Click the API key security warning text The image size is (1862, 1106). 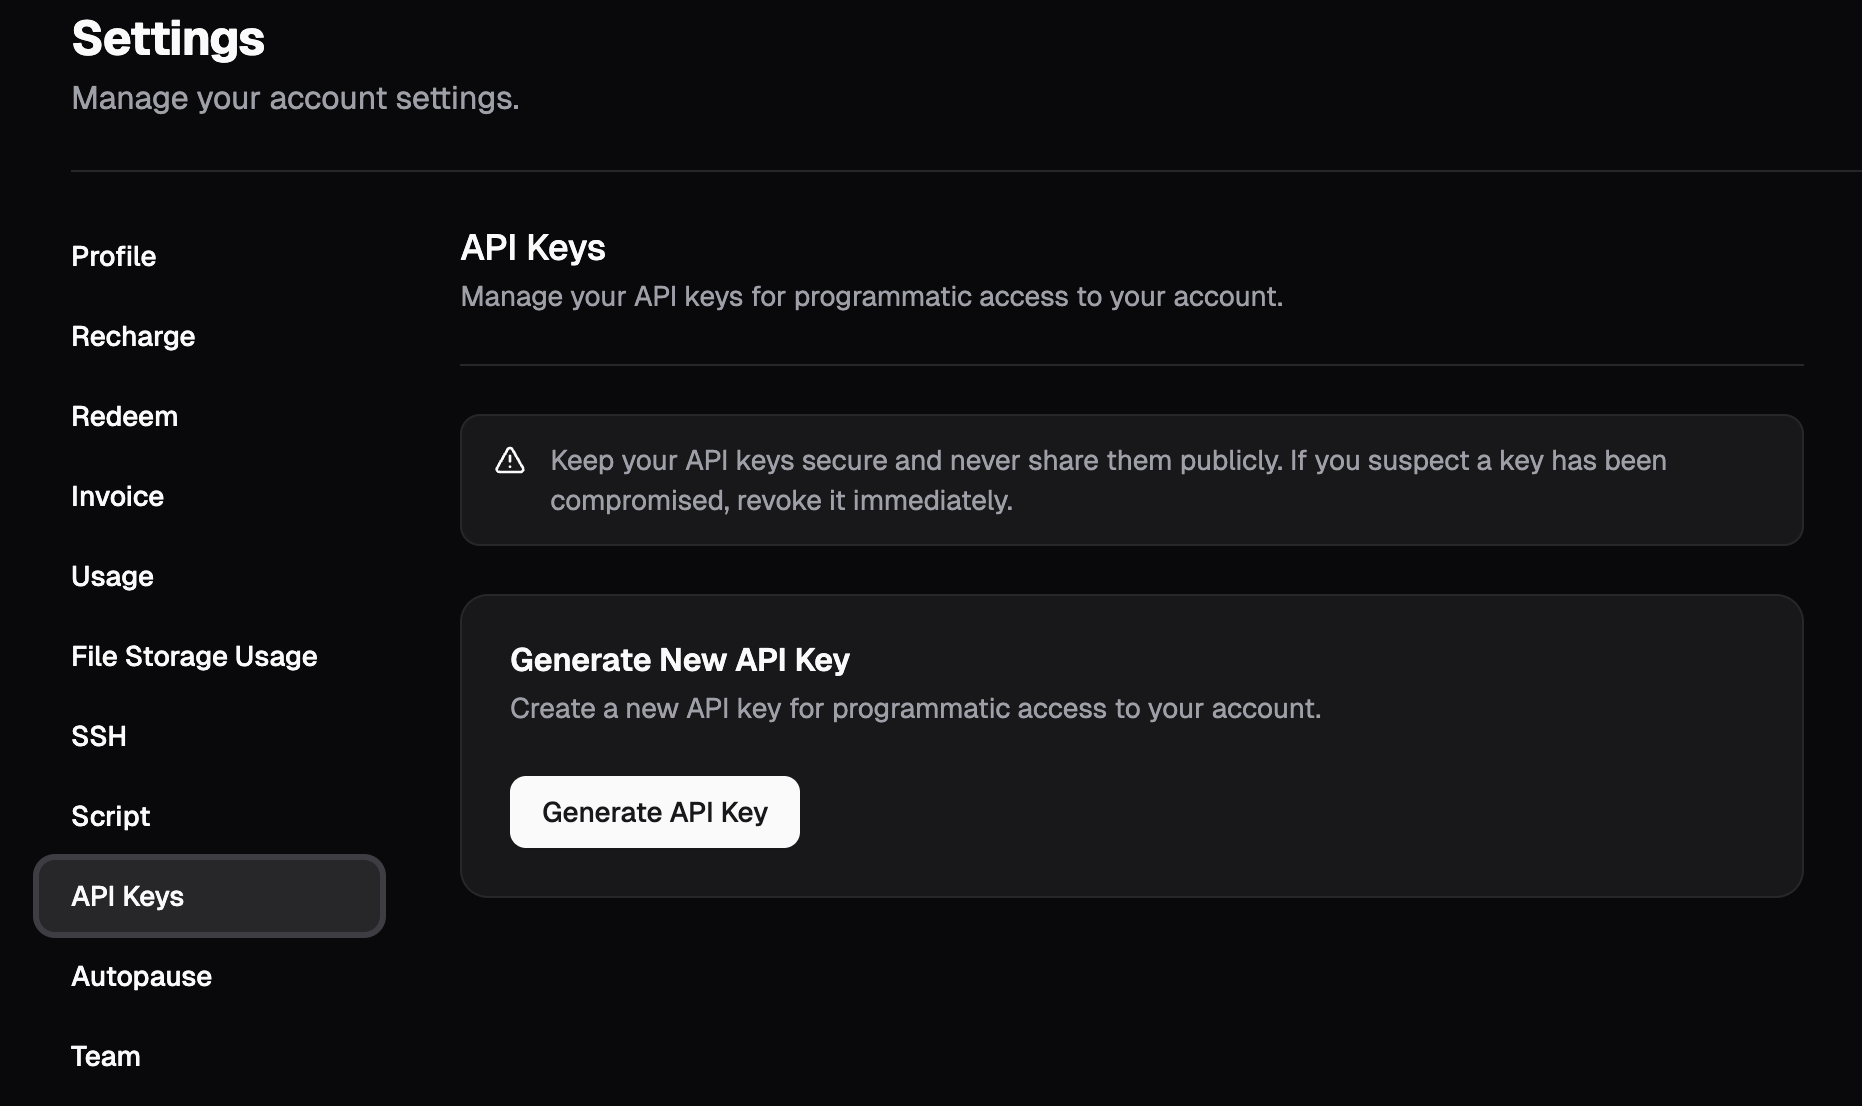click(x=1107, y=480)
